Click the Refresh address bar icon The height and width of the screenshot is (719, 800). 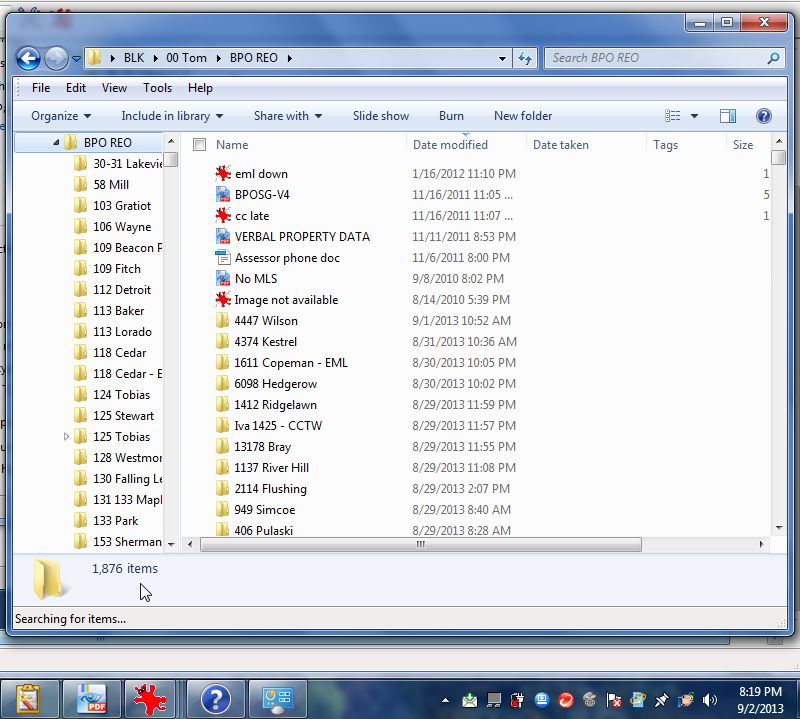point(524,58)
